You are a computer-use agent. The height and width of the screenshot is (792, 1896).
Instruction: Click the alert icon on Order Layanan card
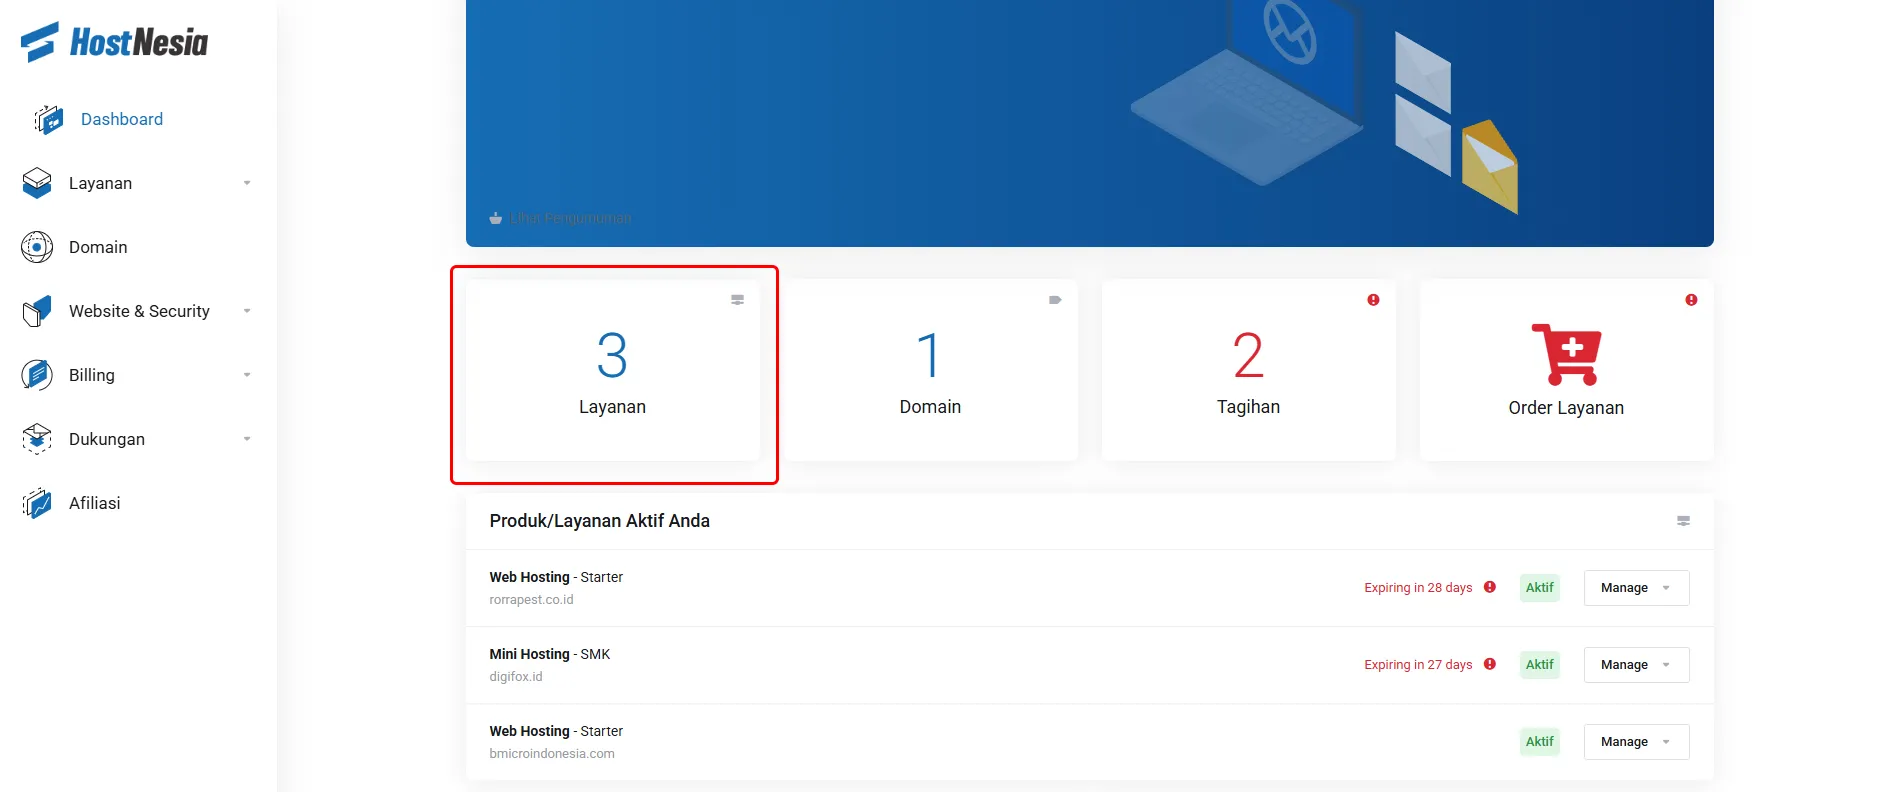coord(1691,300)
